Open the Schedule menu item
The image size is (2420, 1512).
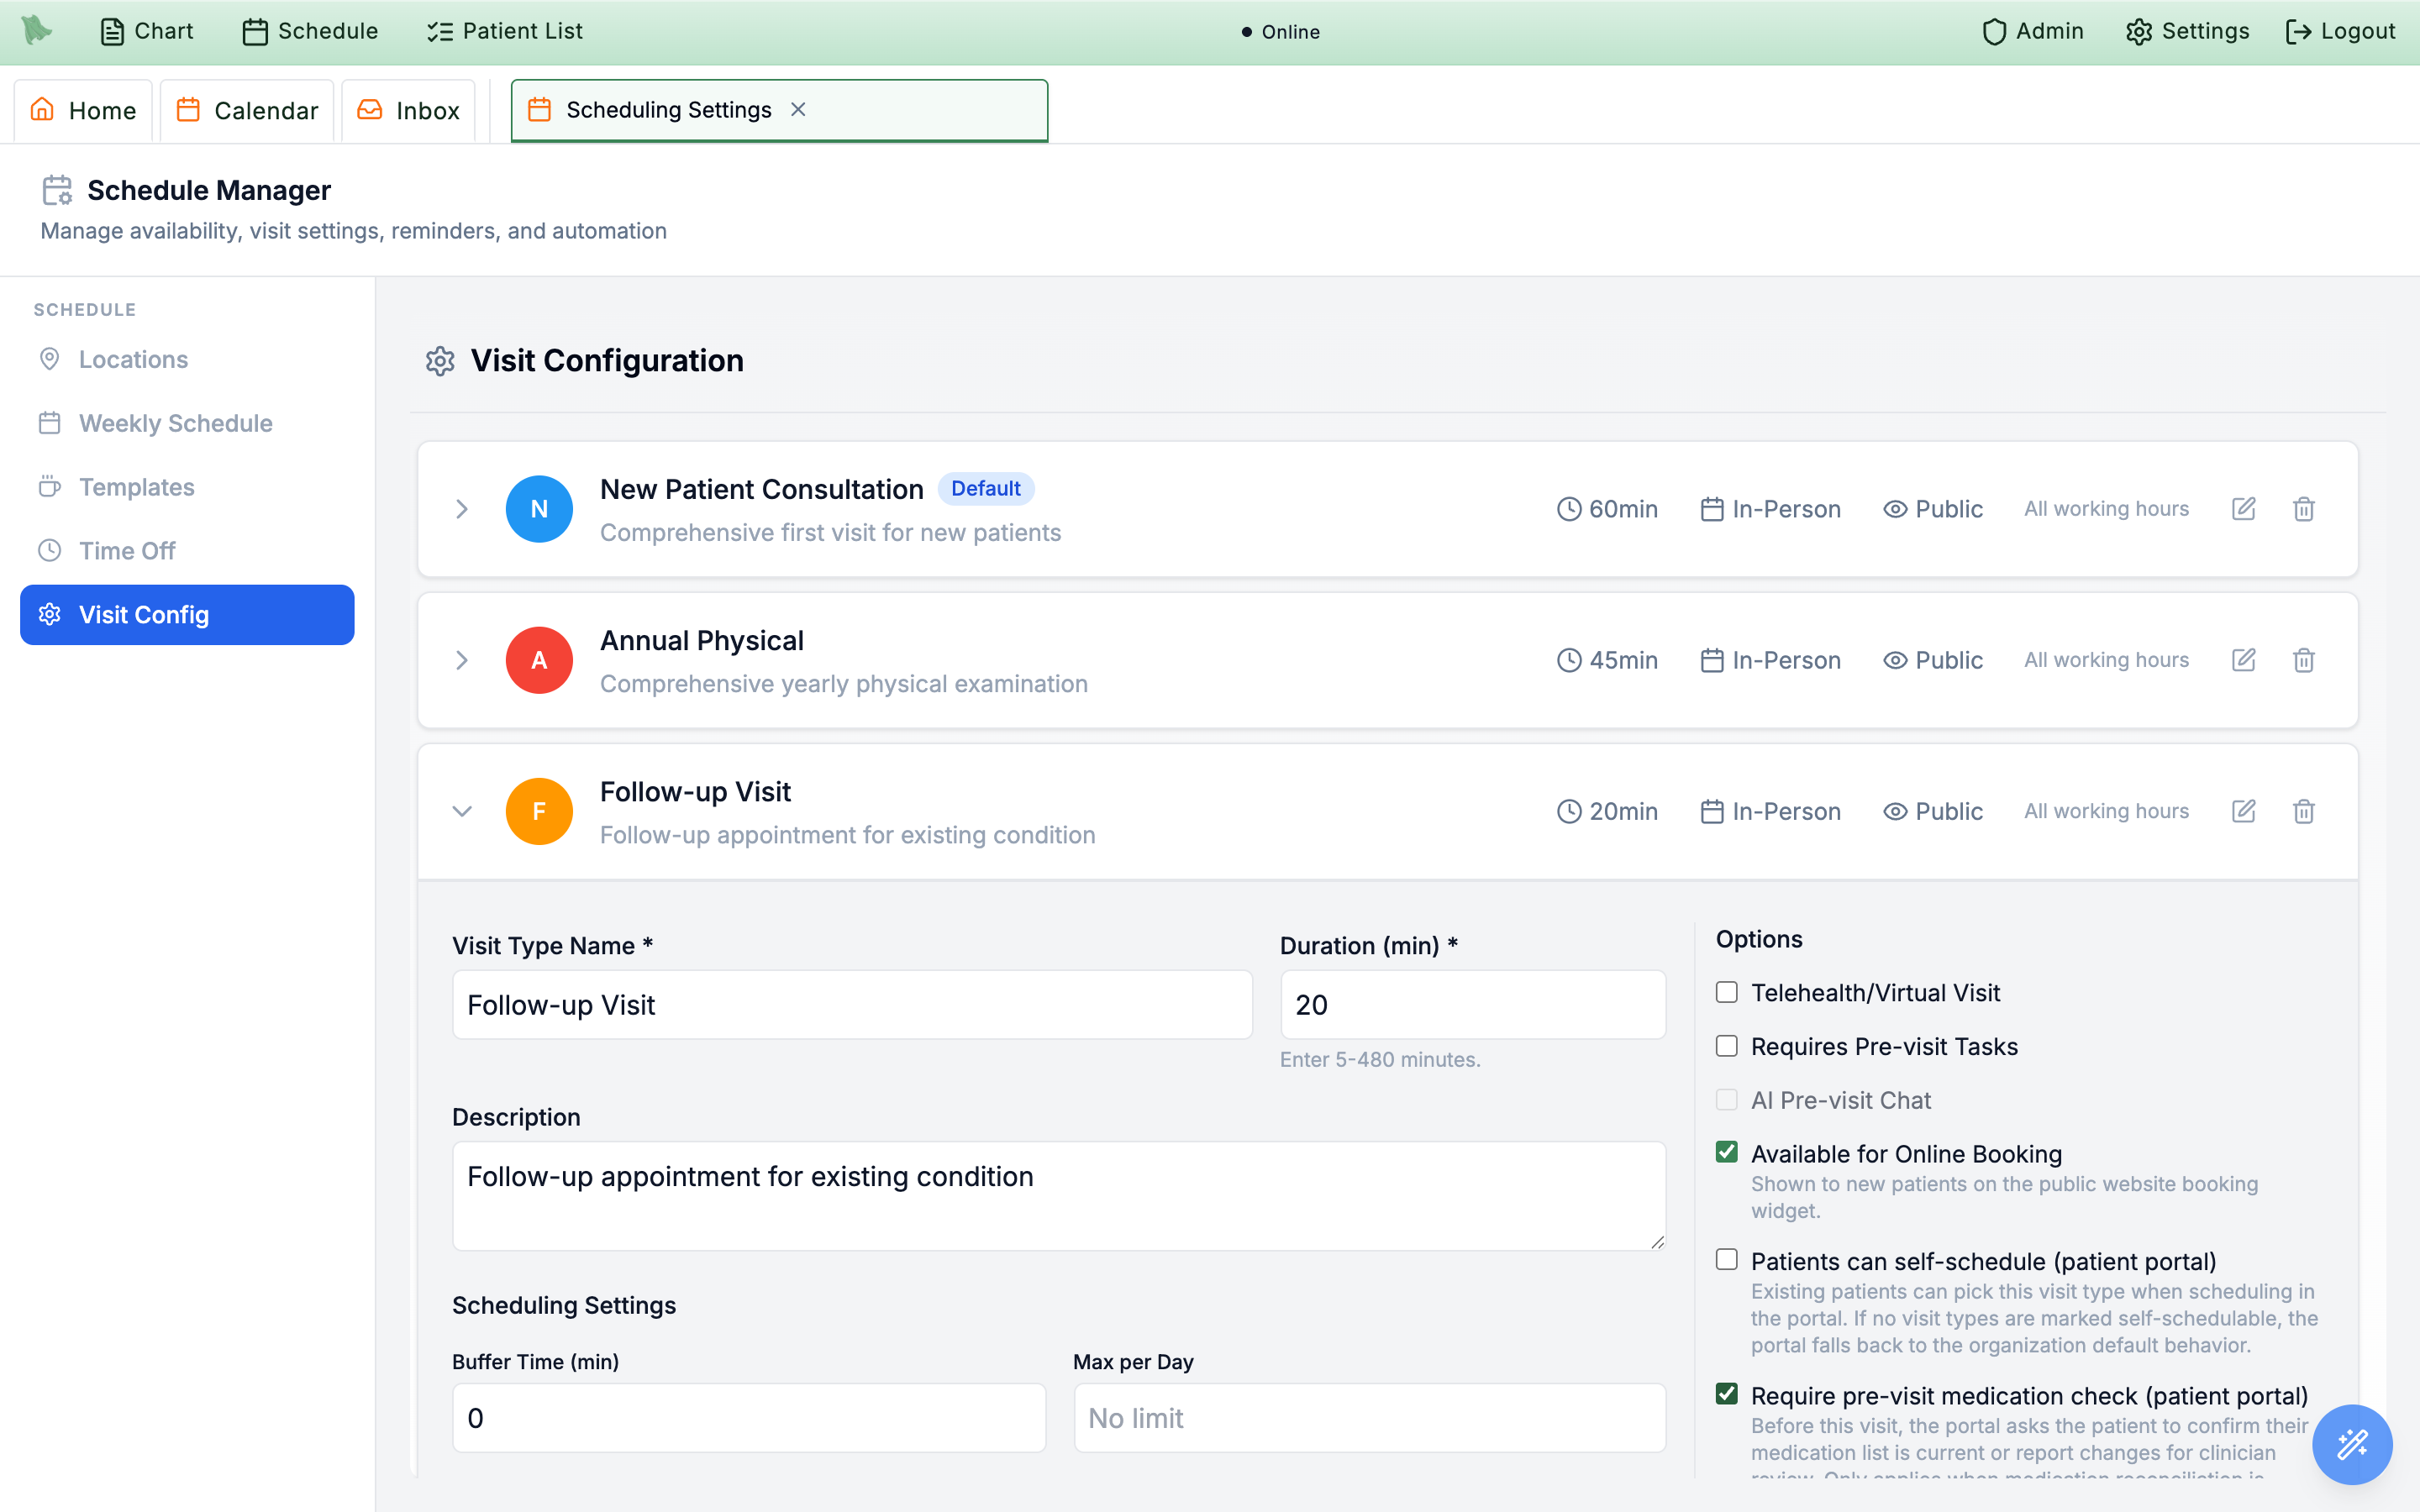coord(310,31)
